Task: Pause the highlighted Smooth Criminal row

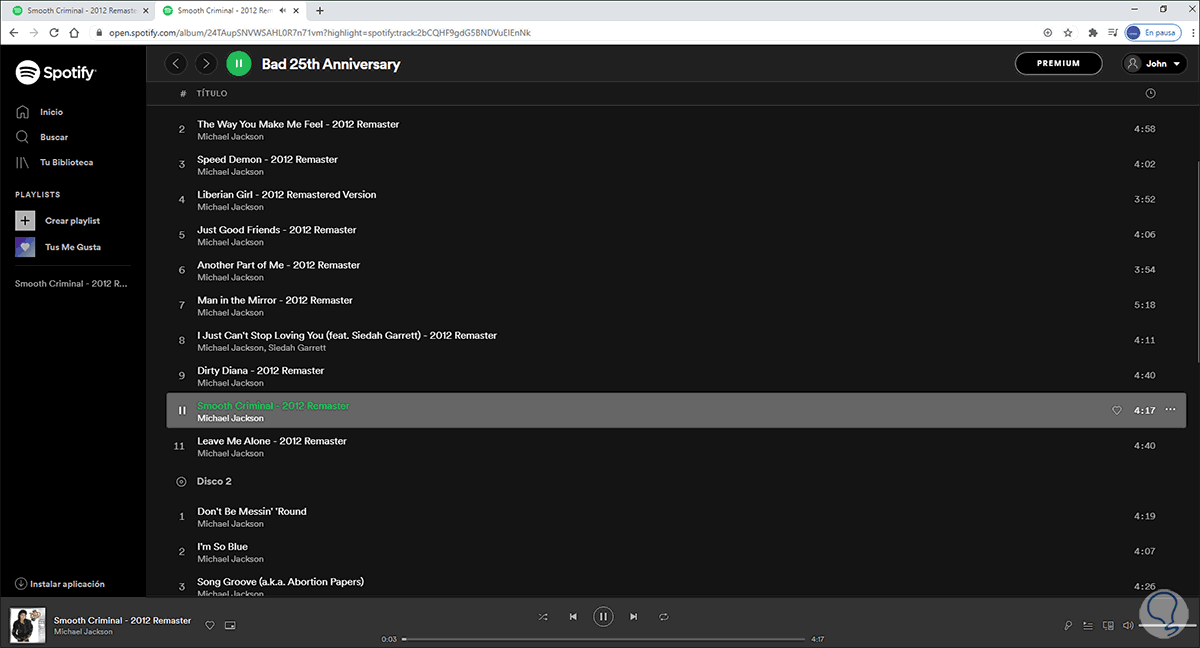Action: [x=182, y=410]
